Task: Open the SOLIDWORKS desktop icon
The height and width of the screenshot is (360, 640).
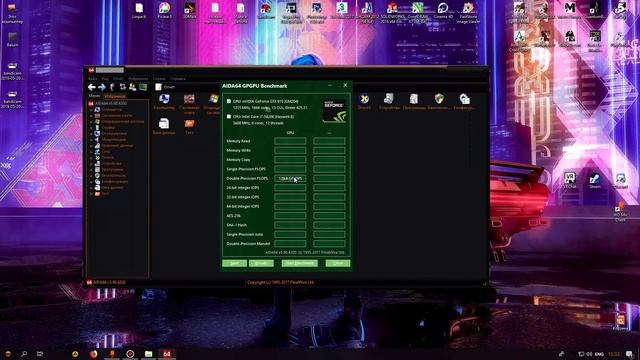Action: [x=392, y=12]
